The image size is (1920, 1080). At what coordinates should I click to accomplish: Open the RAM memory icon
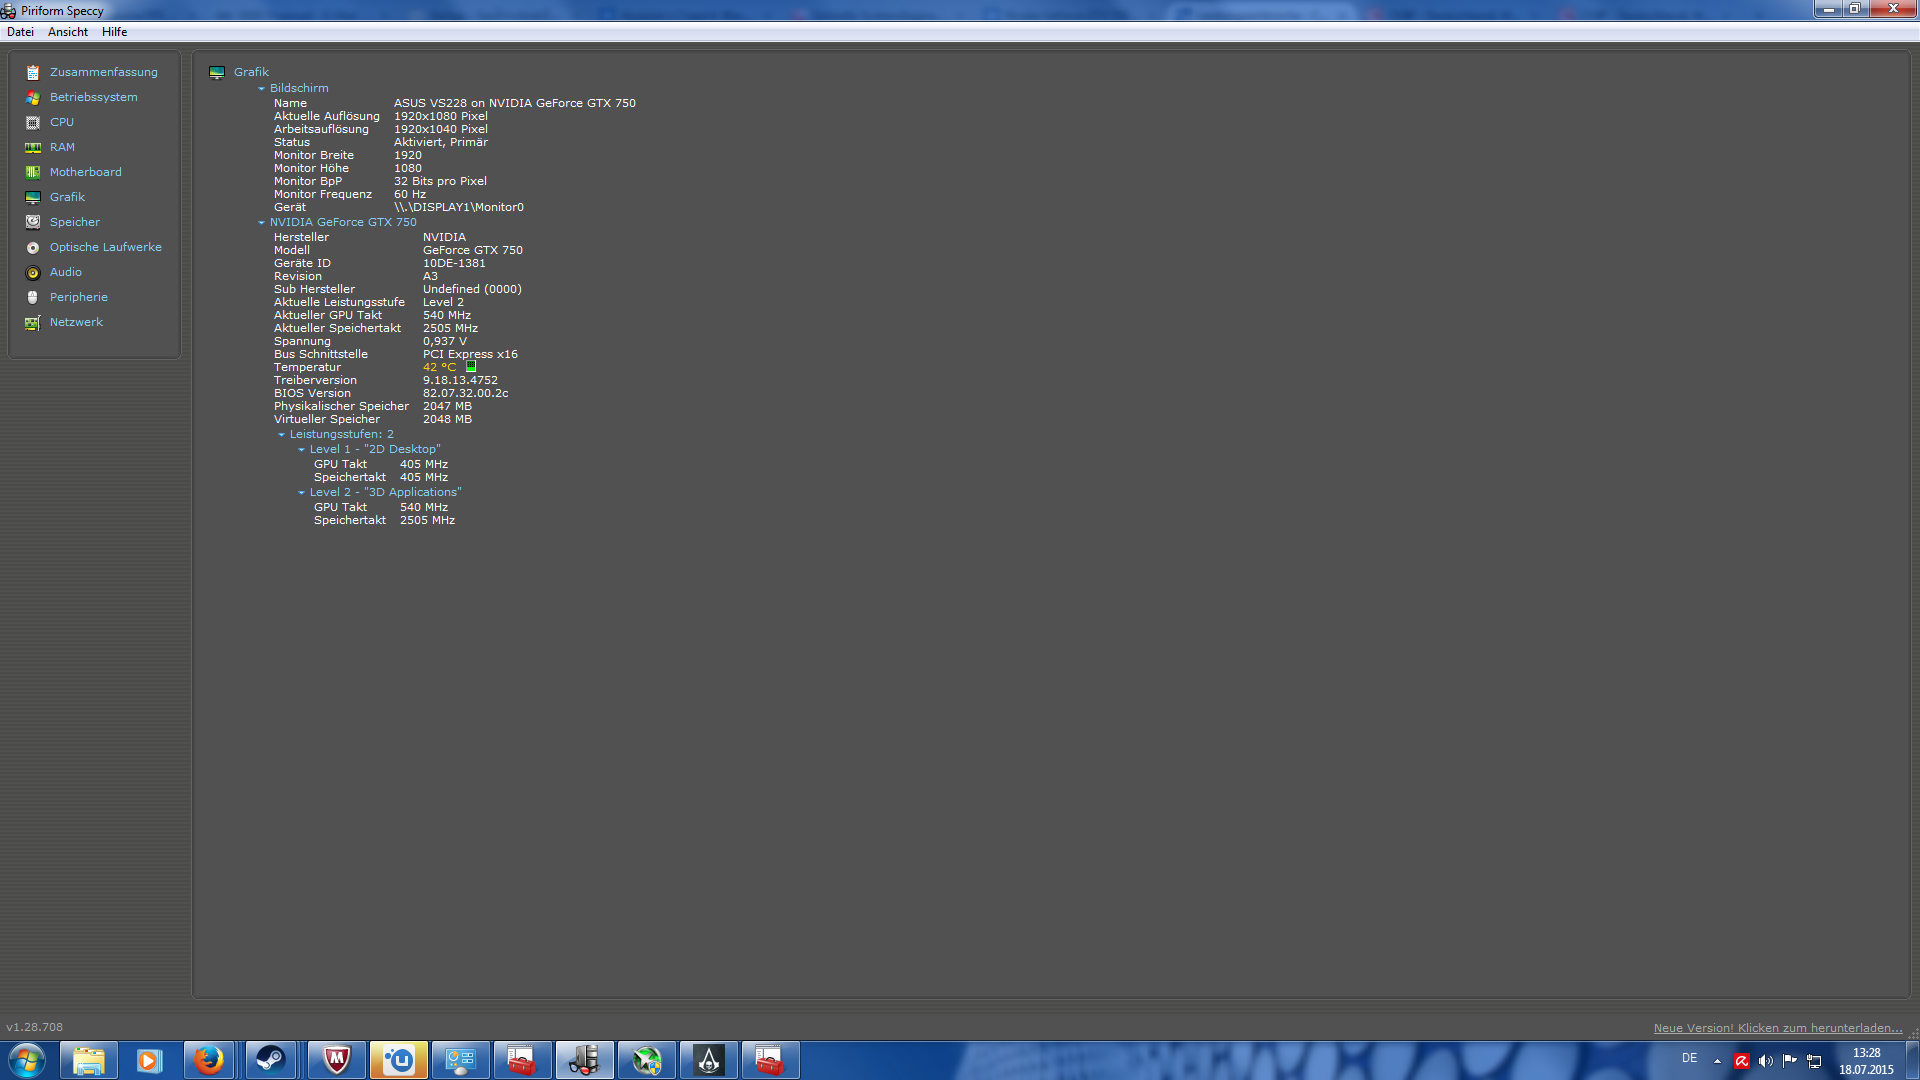[x=33, y=148]
